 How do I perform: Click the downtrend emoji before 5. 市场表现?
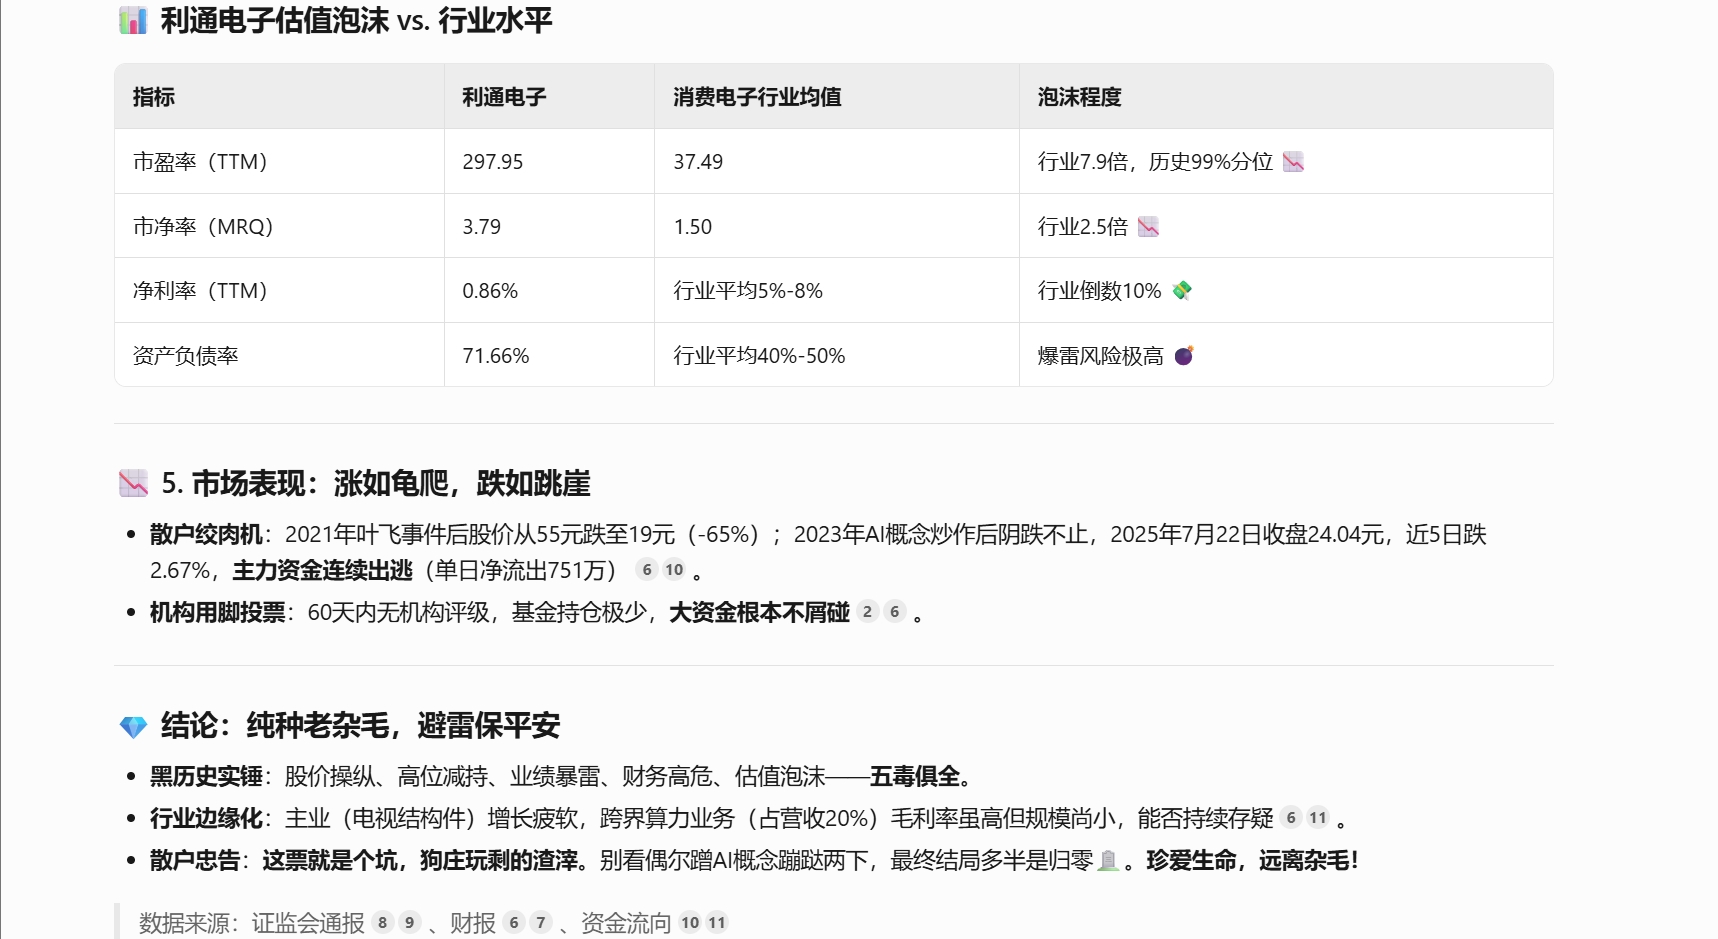click(x=133, y=484)
